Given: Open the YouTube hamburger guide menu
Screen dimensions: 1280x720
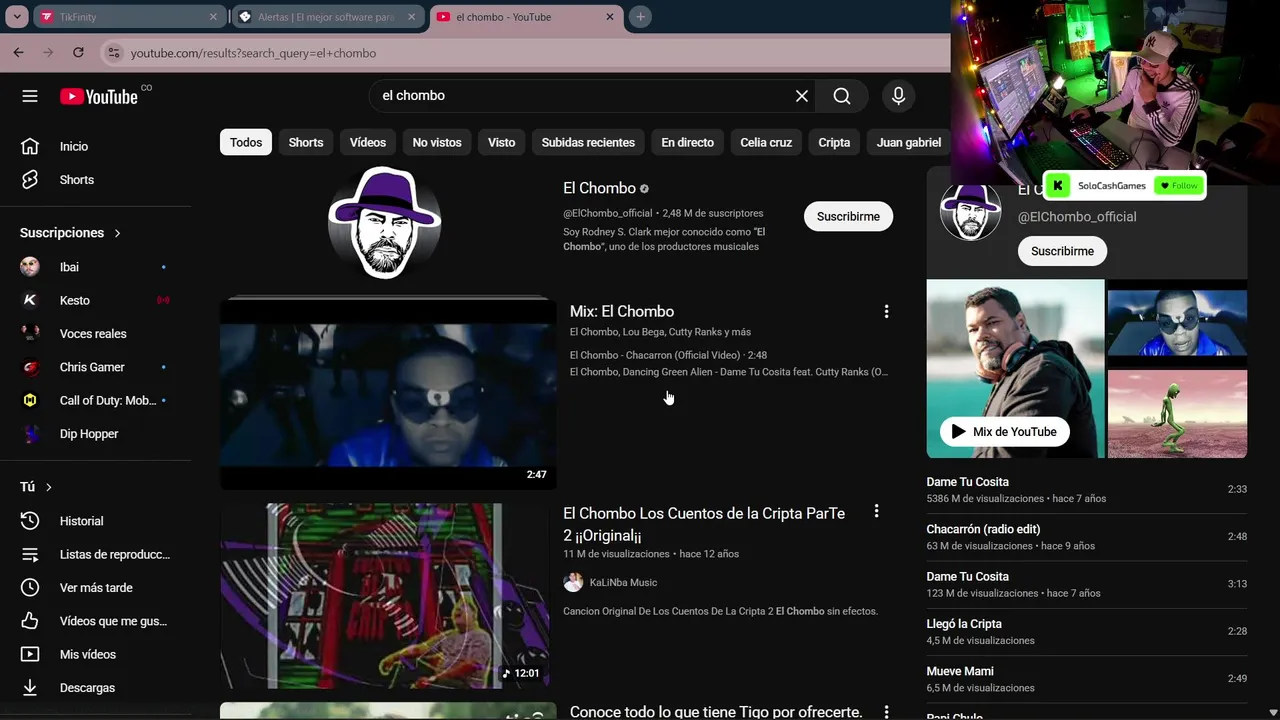Looking at the screenshot, I should pos(30,96).
